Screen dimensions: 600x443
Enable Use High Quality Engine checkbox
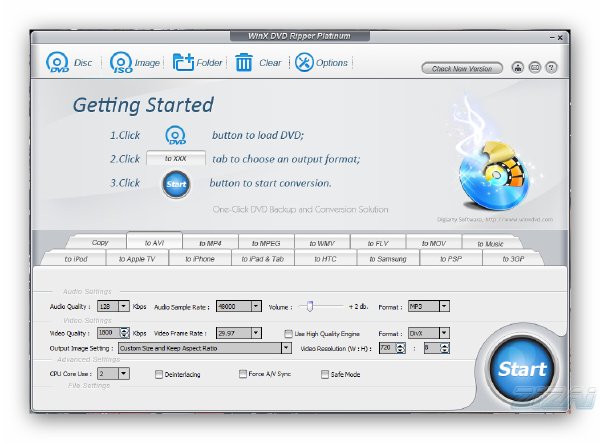[288, 334]
